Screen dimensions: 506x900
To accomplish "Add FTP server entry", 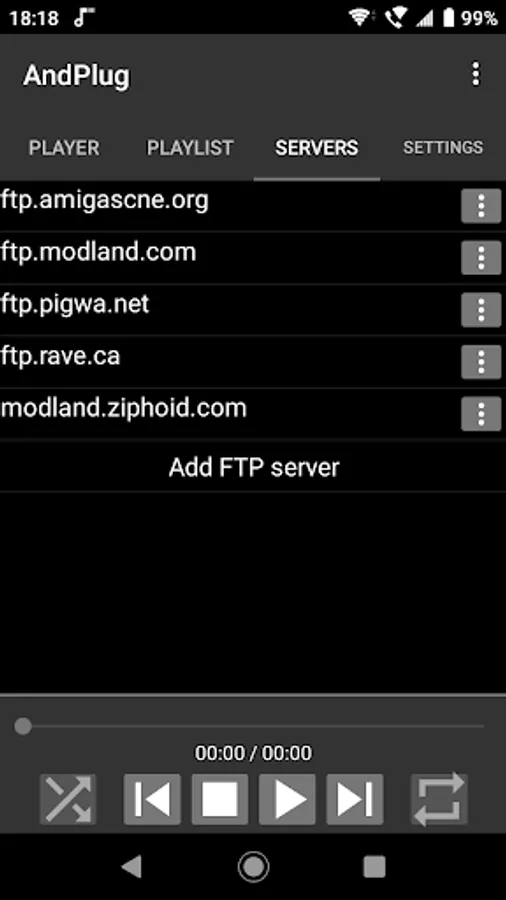I will [x=253, y=467].
